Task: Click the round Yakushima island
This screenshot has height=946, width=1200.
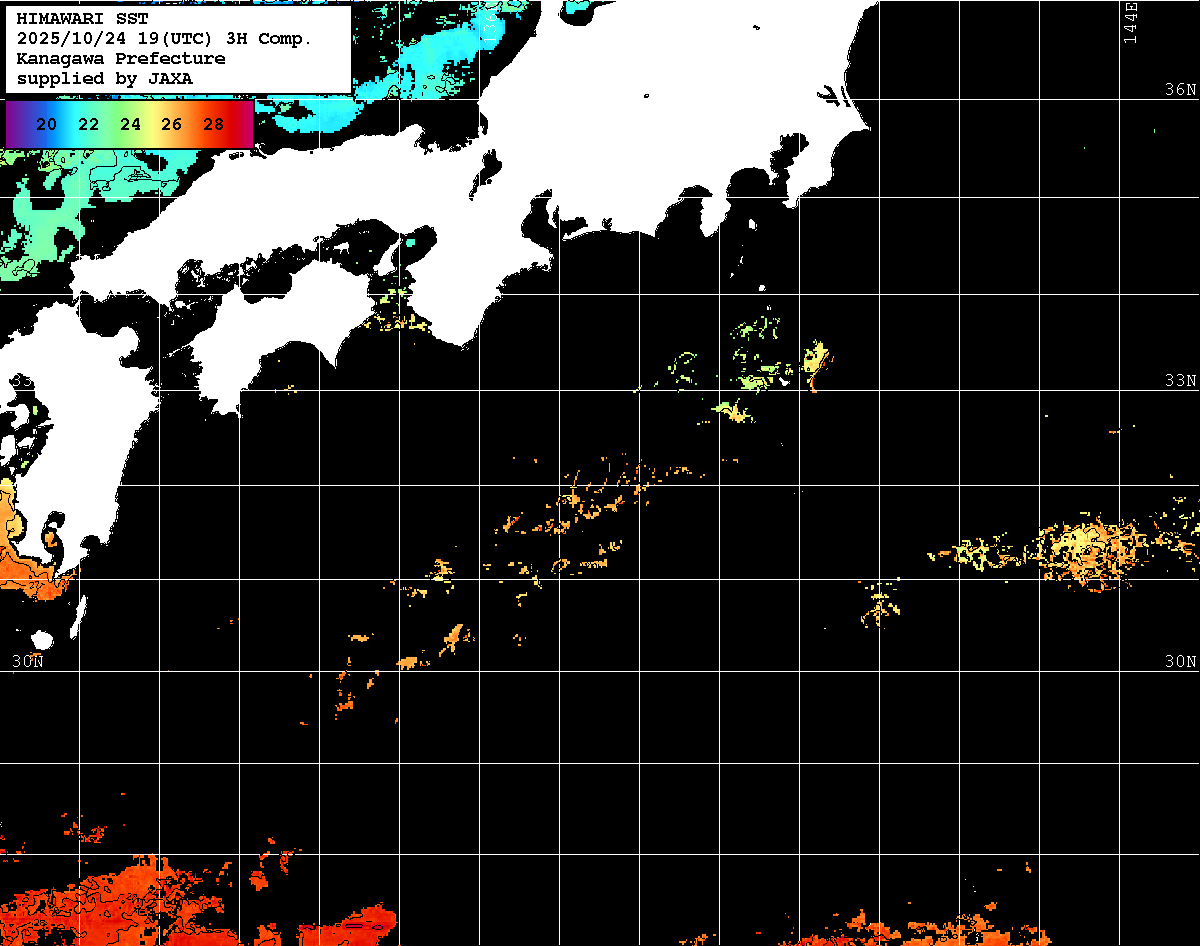Action: tap(42, 639)
